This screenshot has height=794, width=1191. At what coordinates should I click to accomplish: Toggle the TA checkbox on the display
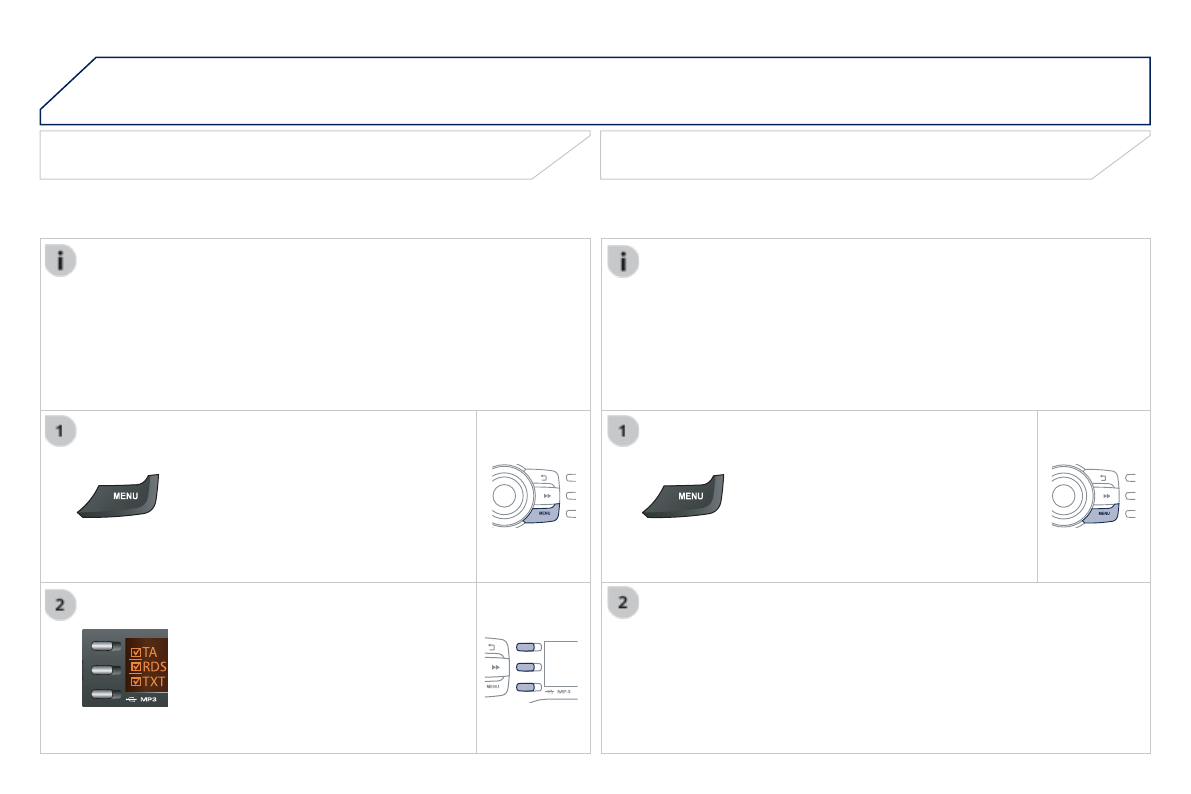137,652
